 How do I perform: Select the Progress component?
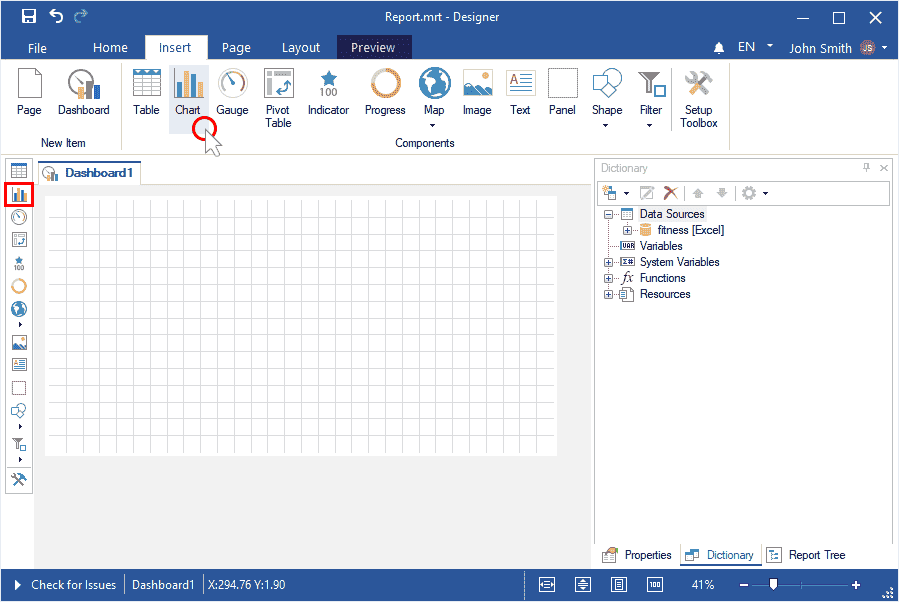point(385,92)
